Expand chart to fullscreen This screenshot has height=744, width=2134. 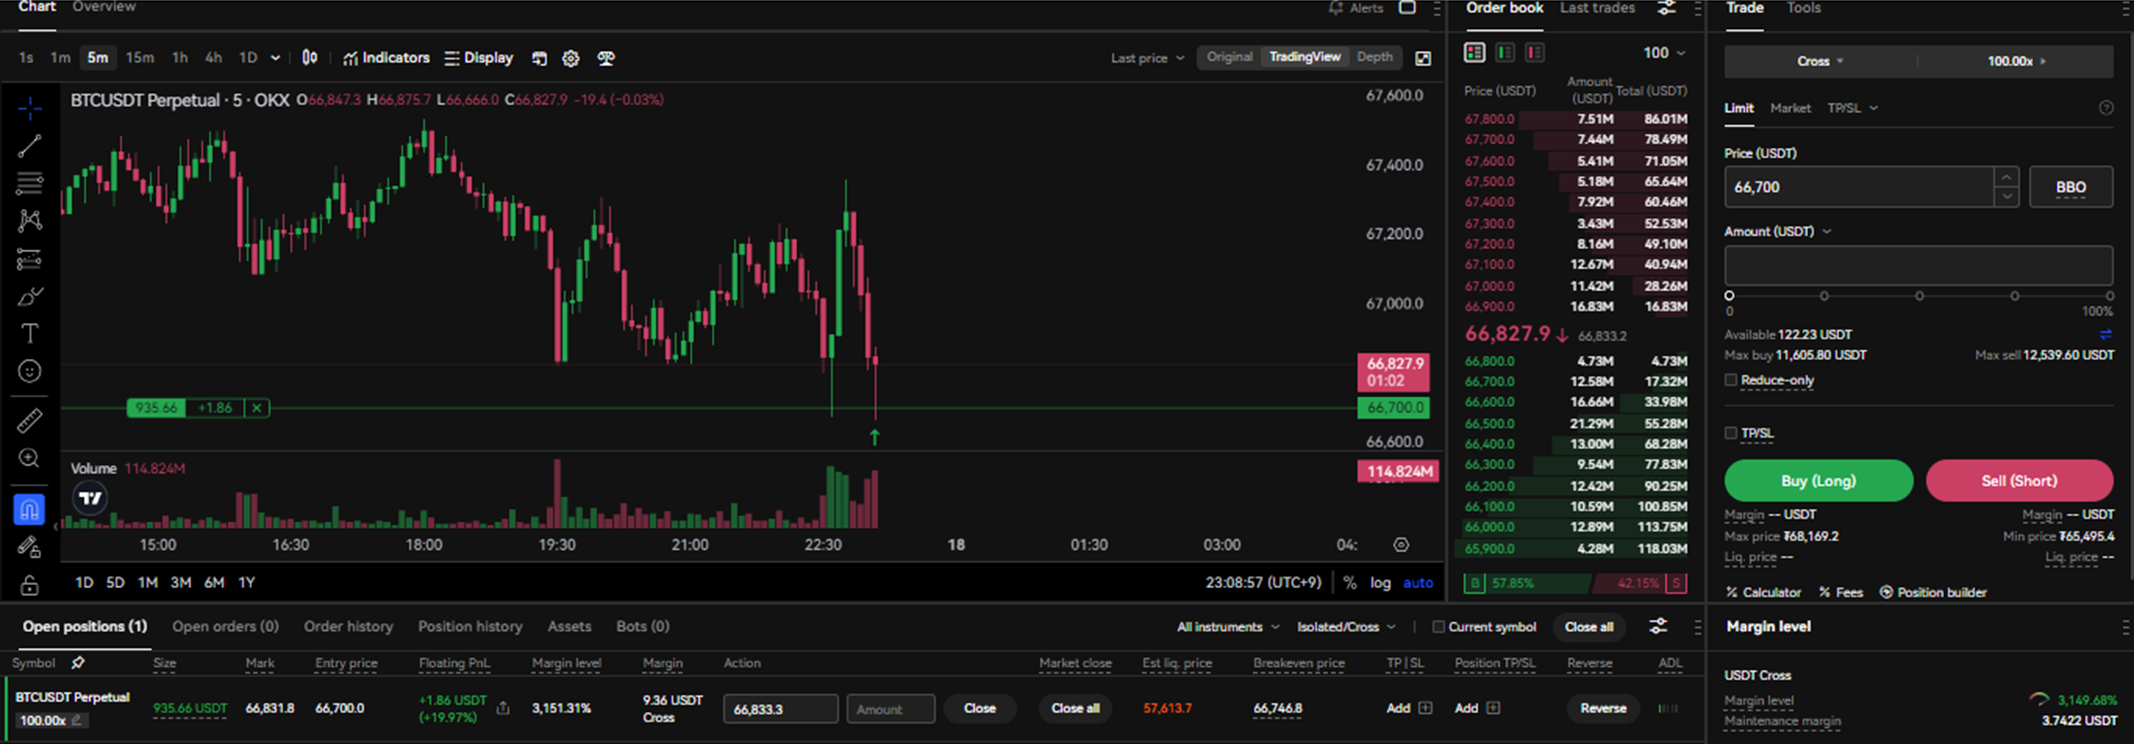[x=1423, y=58]
